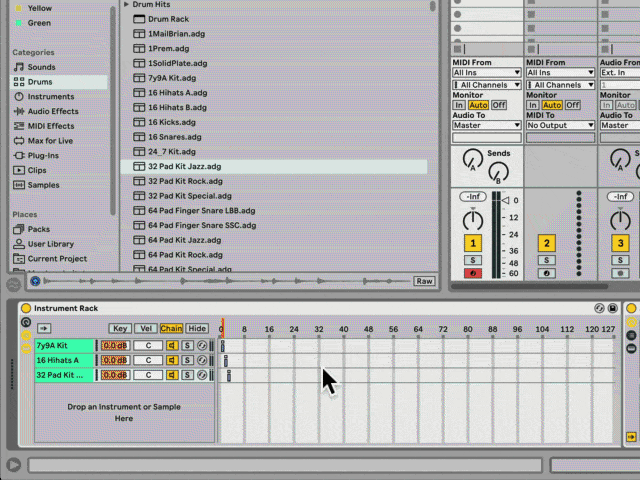Expand the Drum Hits folder

point(127,5)
